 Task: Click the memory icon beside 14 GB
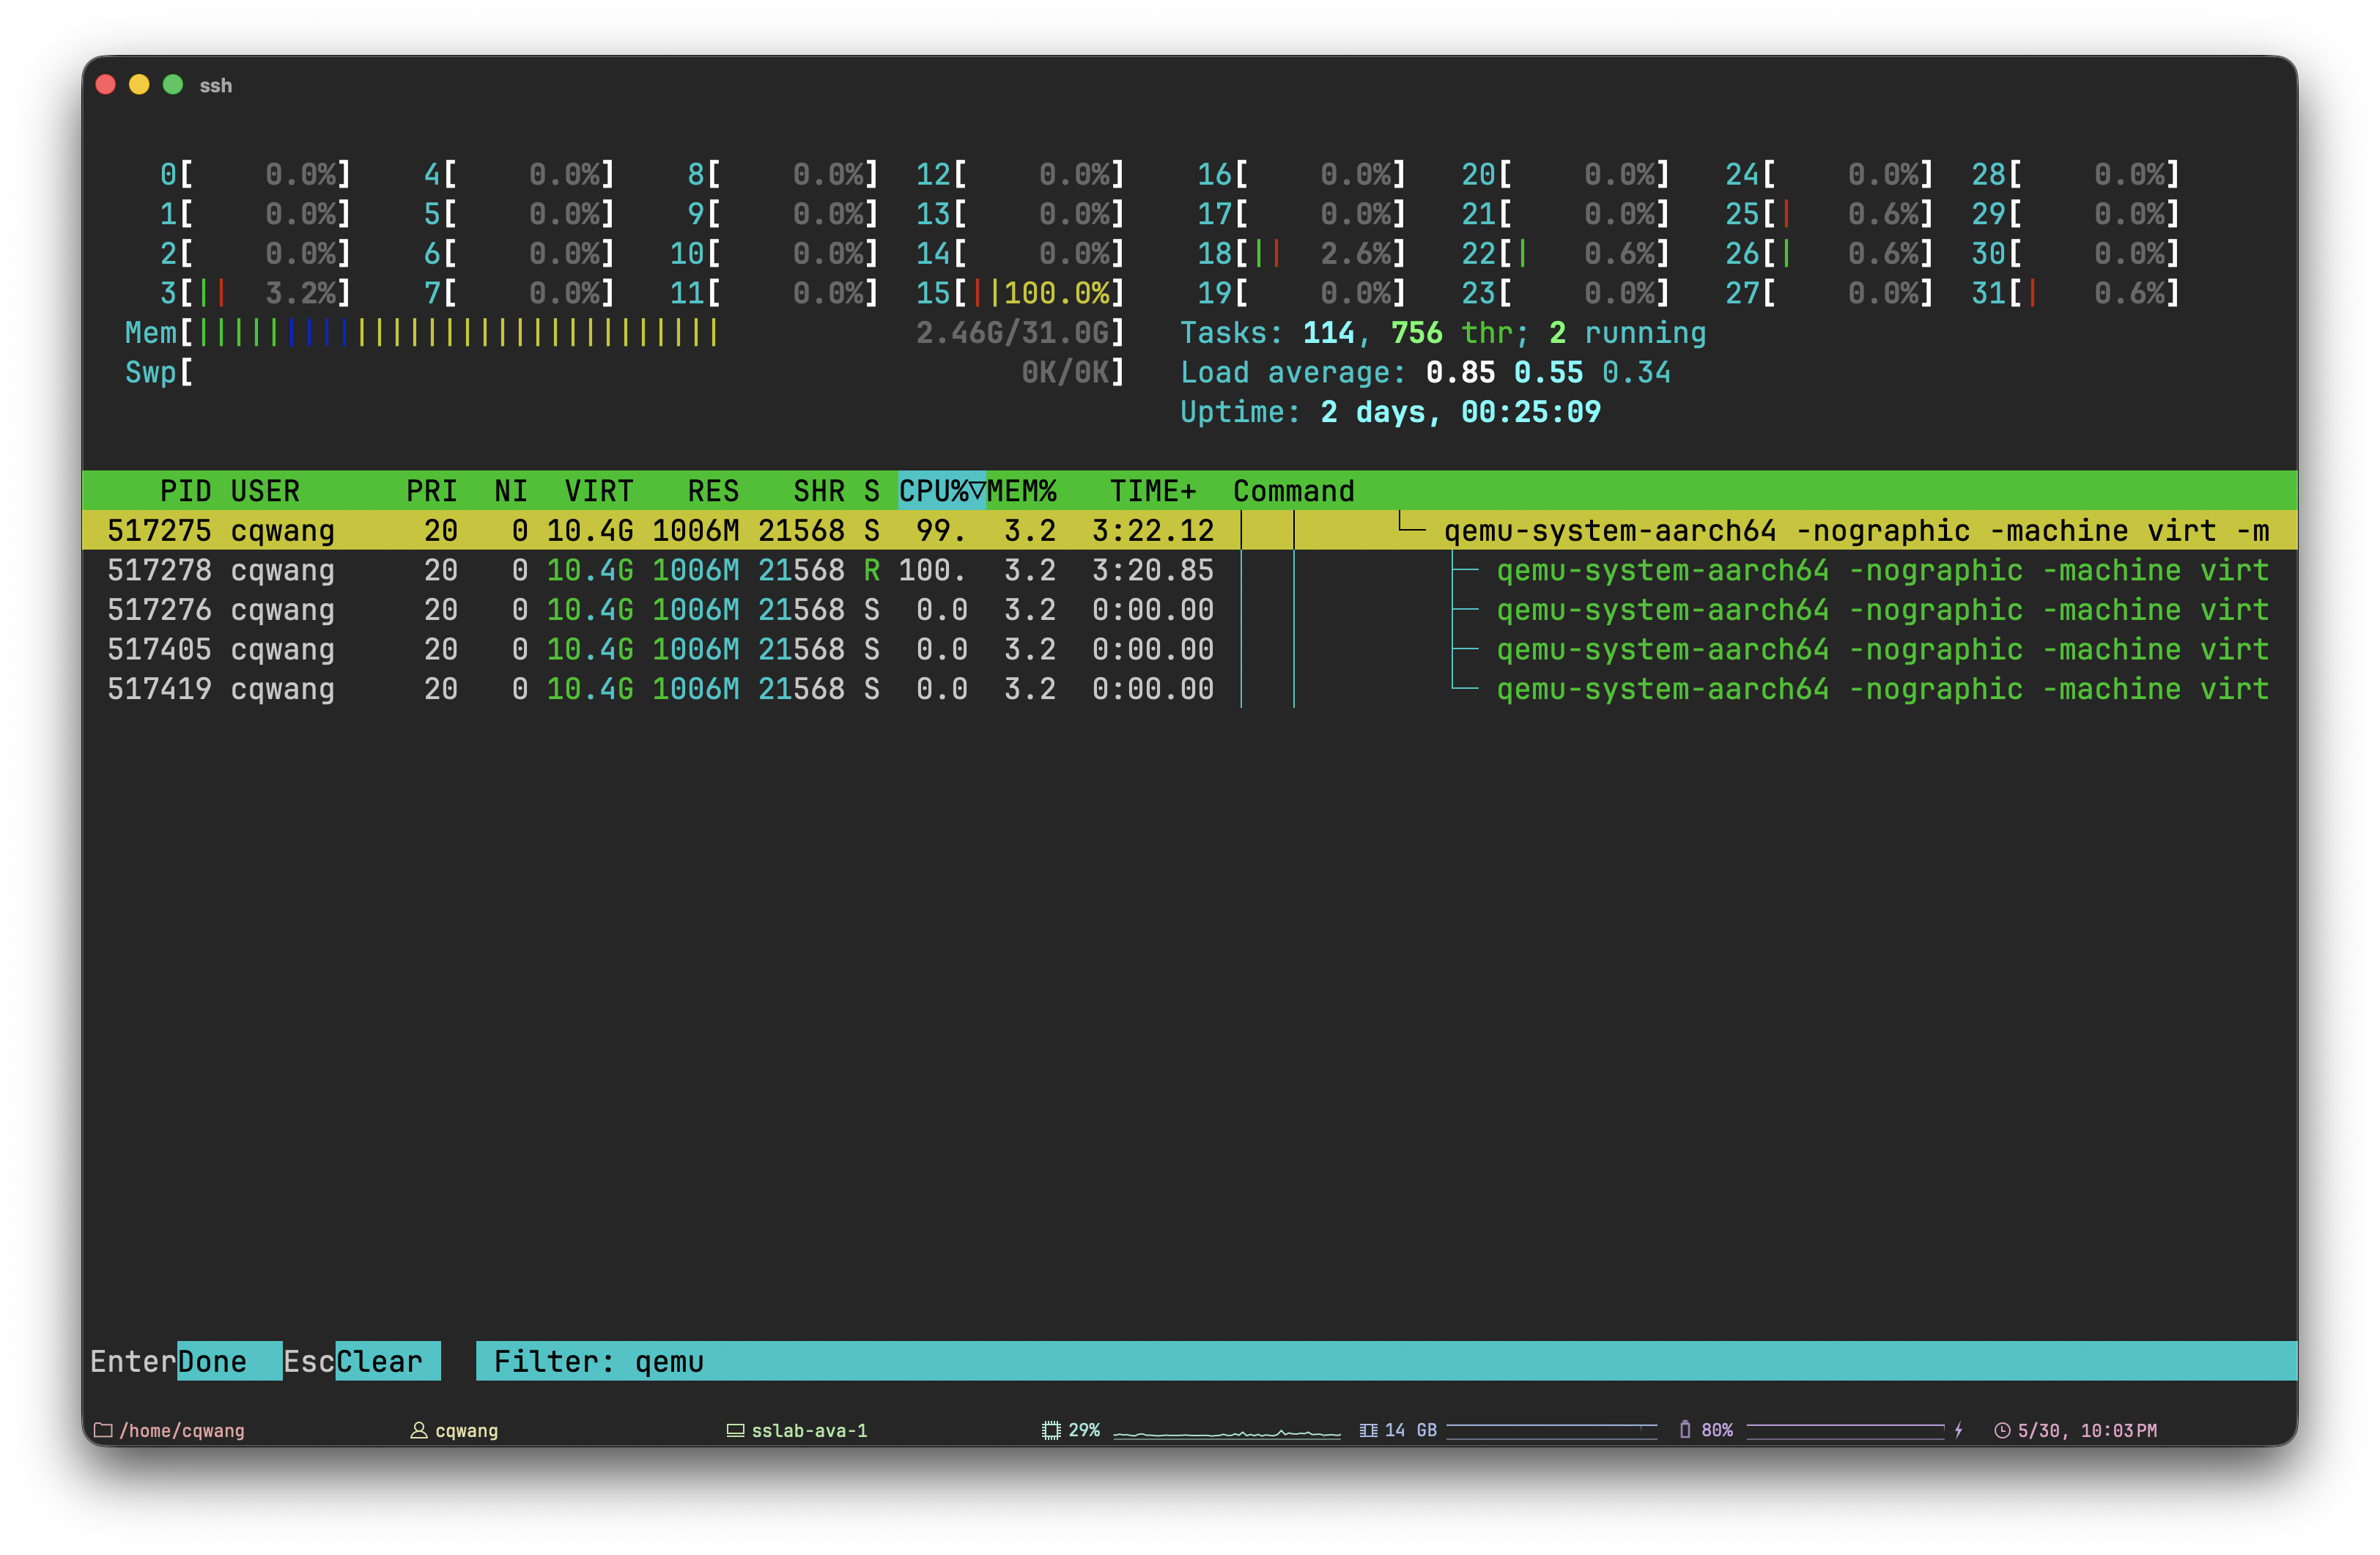tap(1368, 1430)
